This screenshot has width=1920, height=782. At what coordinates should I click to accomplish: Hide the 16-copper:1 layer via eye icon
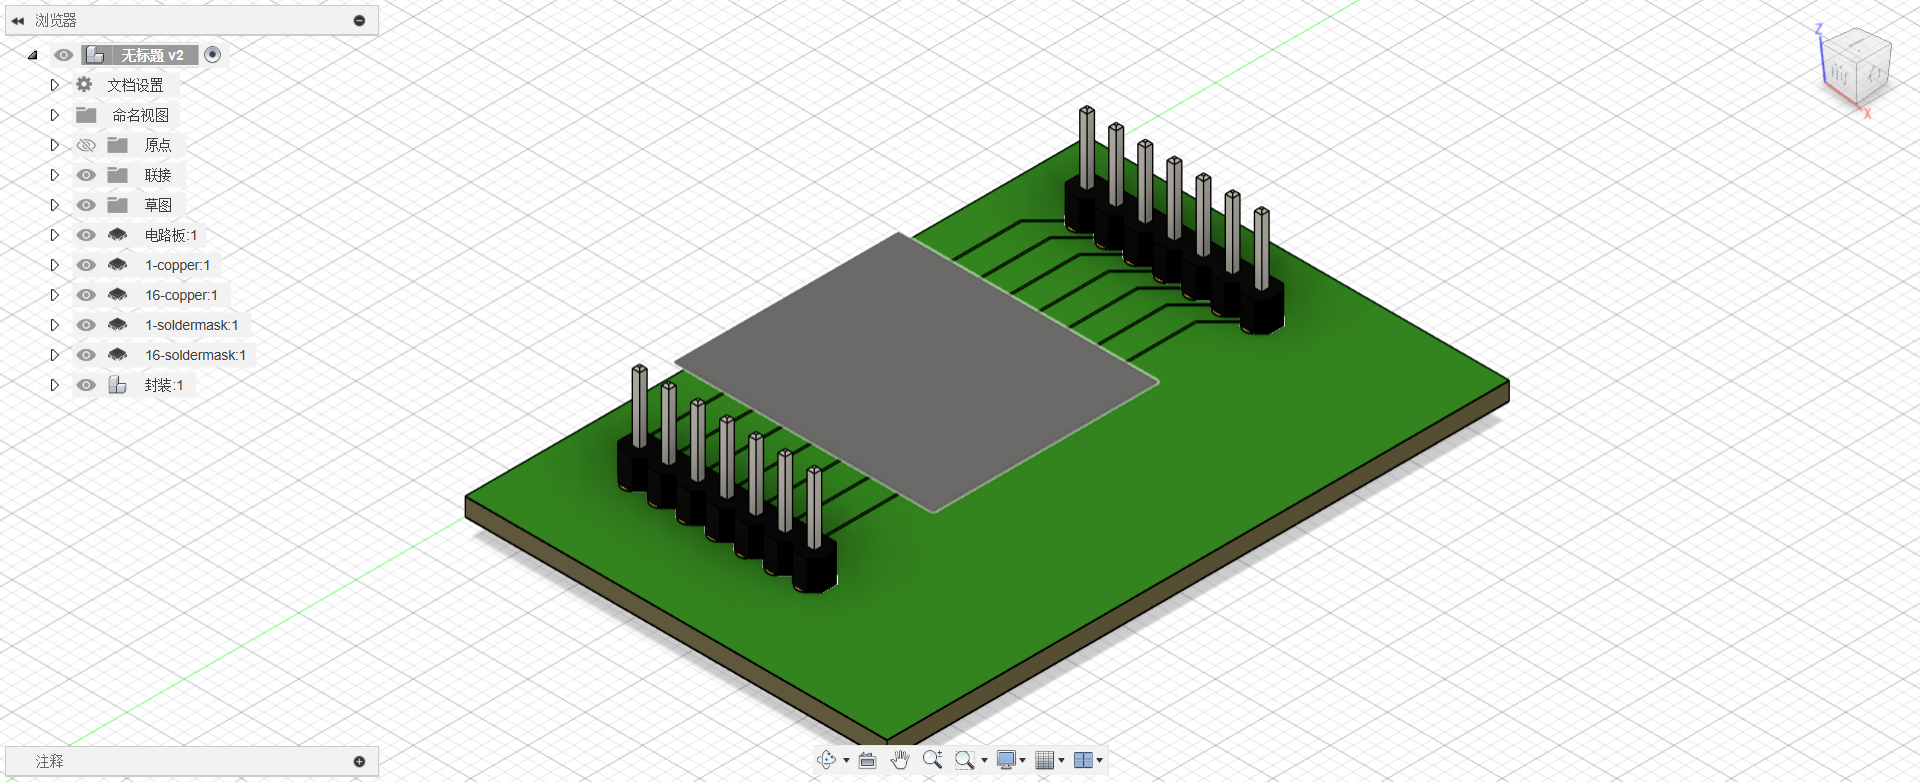point(86,295)
